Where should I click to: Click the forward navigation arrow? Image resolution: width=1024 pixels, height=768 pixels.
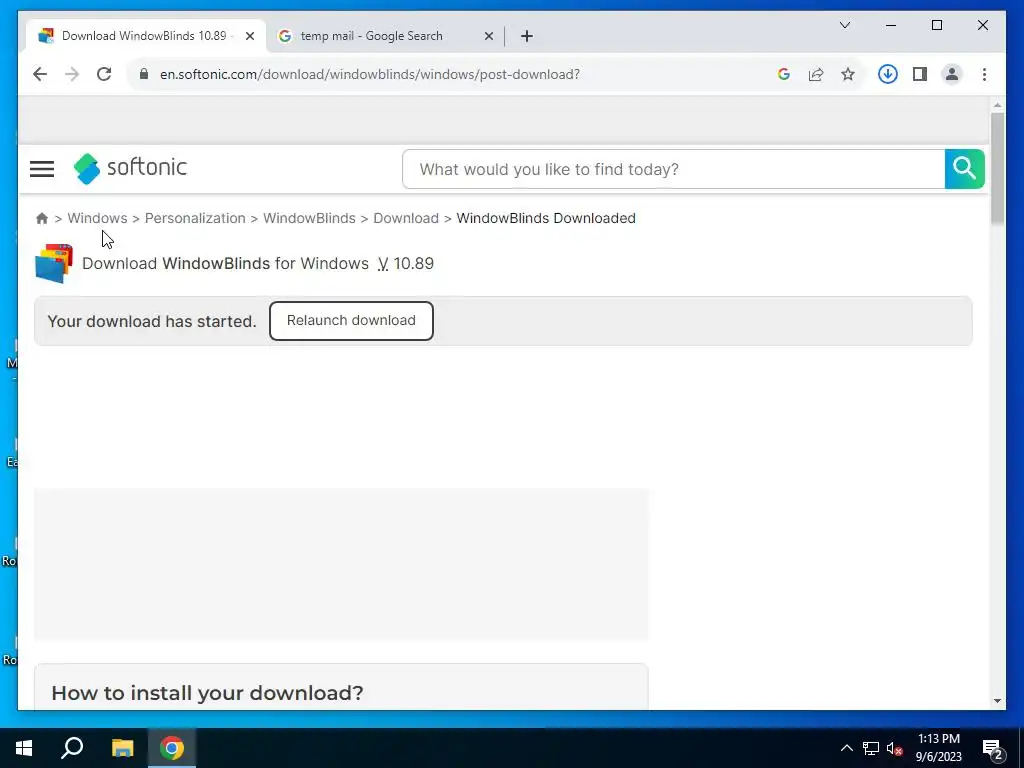[x=72, y=74]
